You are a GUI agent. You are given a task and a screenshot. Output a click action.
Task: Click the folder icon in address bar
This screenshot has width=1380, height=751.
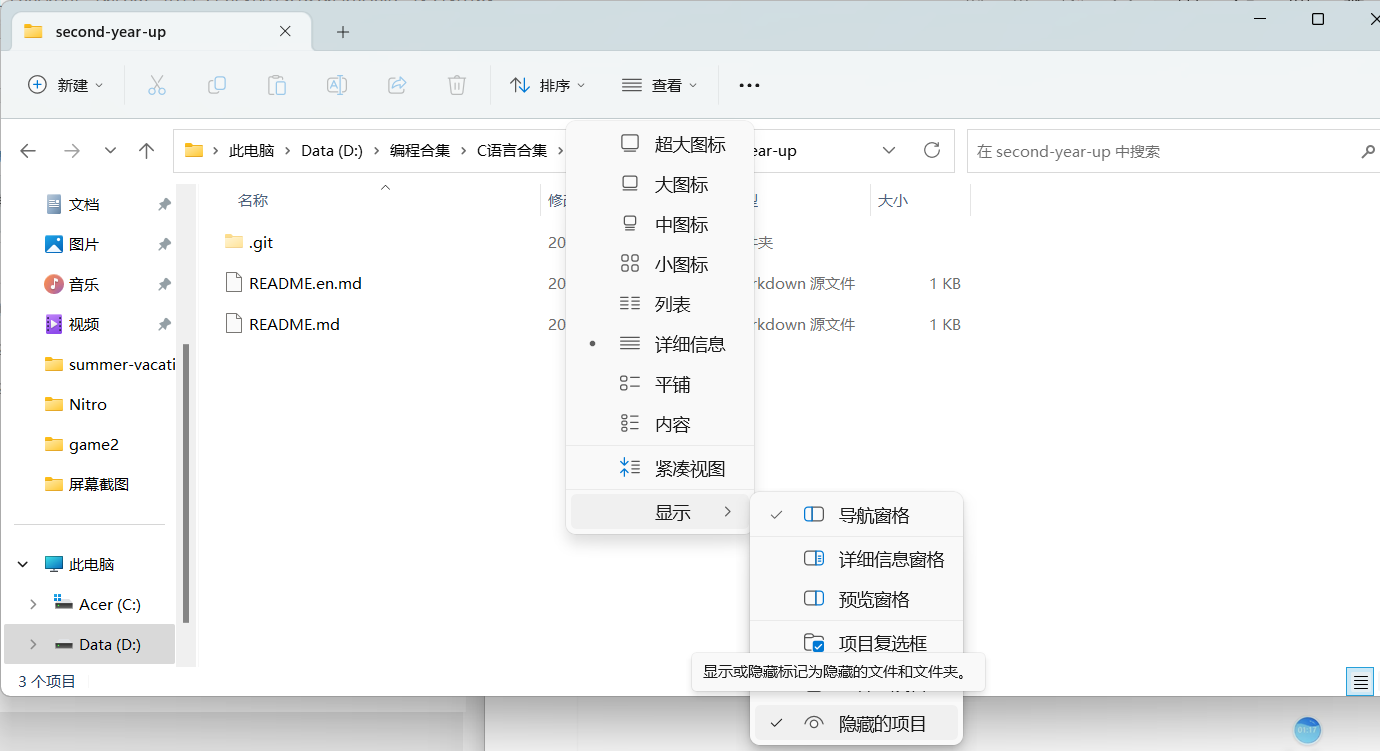[193, 151]
